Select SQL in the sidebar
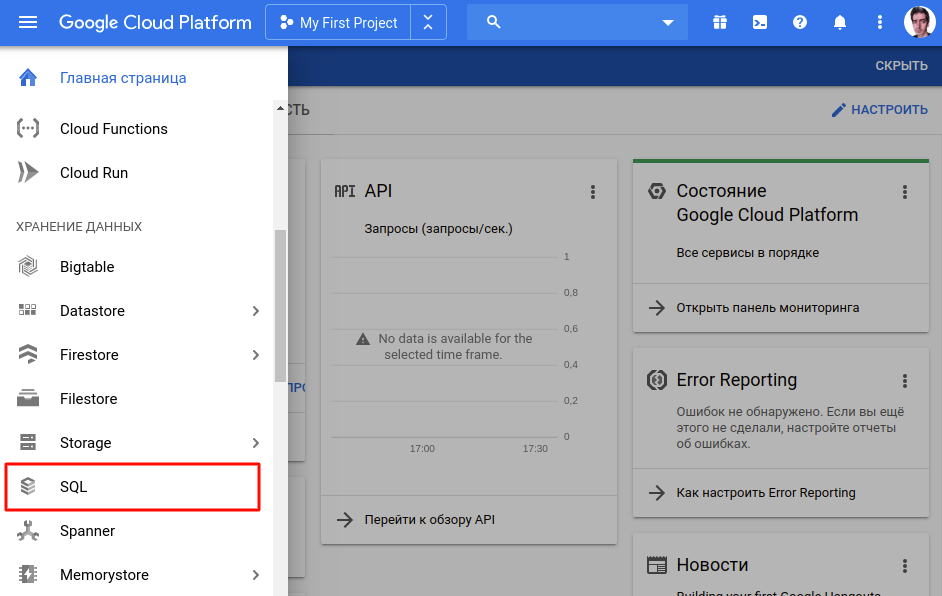 point(133,487)
